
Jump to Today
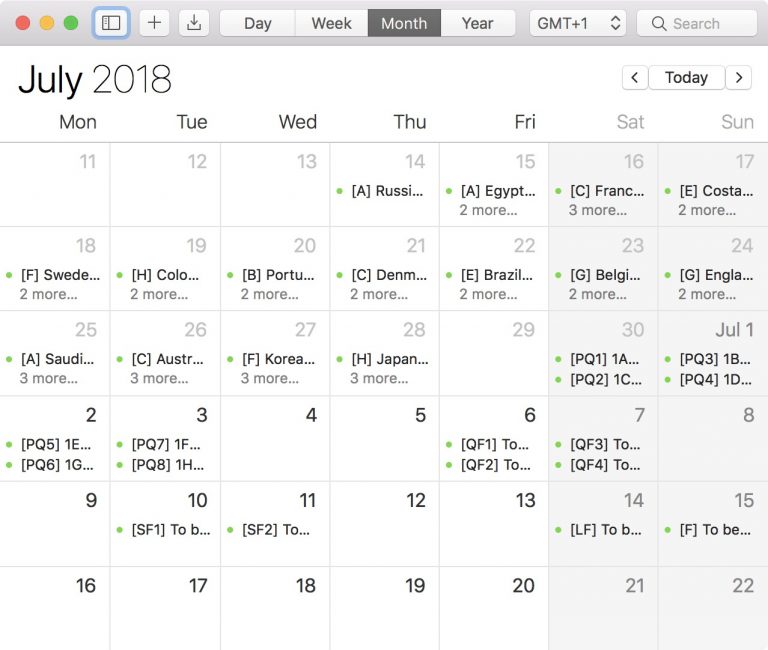coord(686,78)
